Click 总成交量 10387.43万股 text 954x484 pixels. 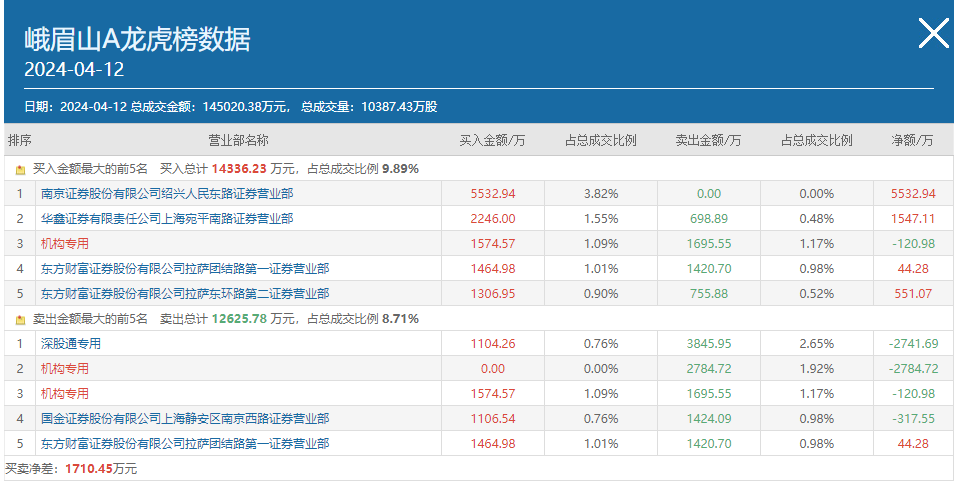click(369, 107)
